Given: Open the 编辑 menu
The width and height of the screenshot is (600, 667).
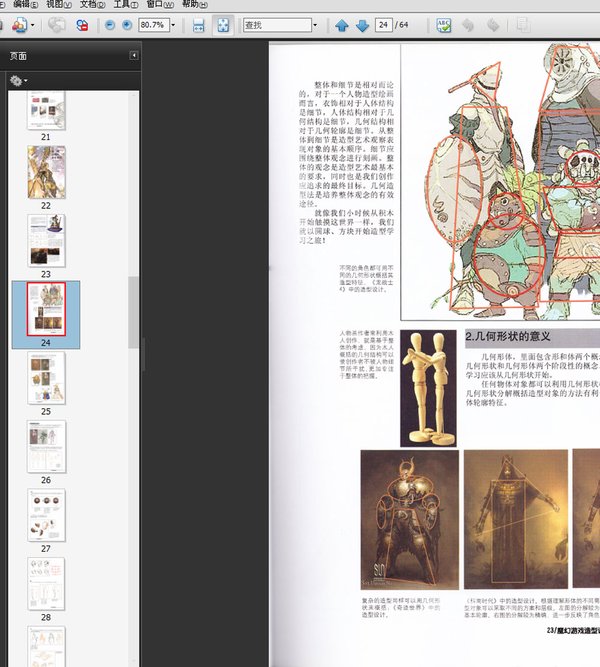Looking at the screenshot, I should 25,4.
